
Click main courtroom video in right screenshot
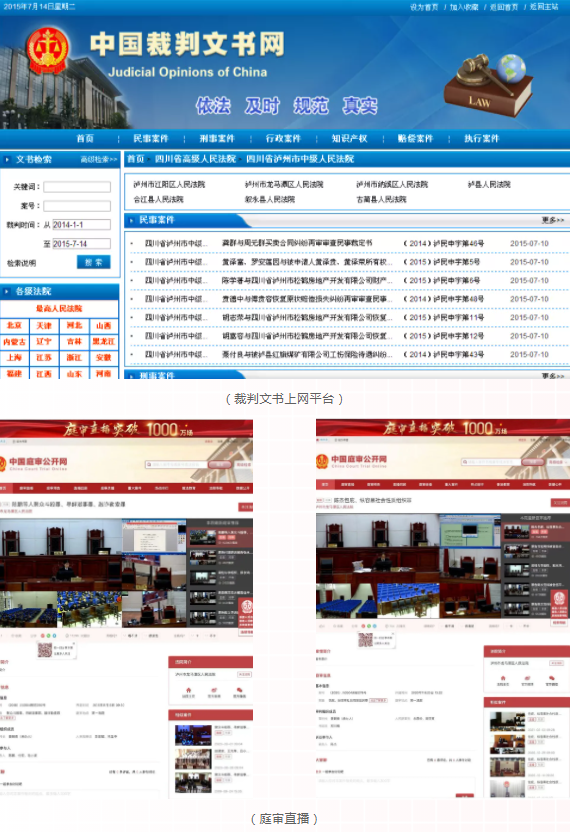378,548
